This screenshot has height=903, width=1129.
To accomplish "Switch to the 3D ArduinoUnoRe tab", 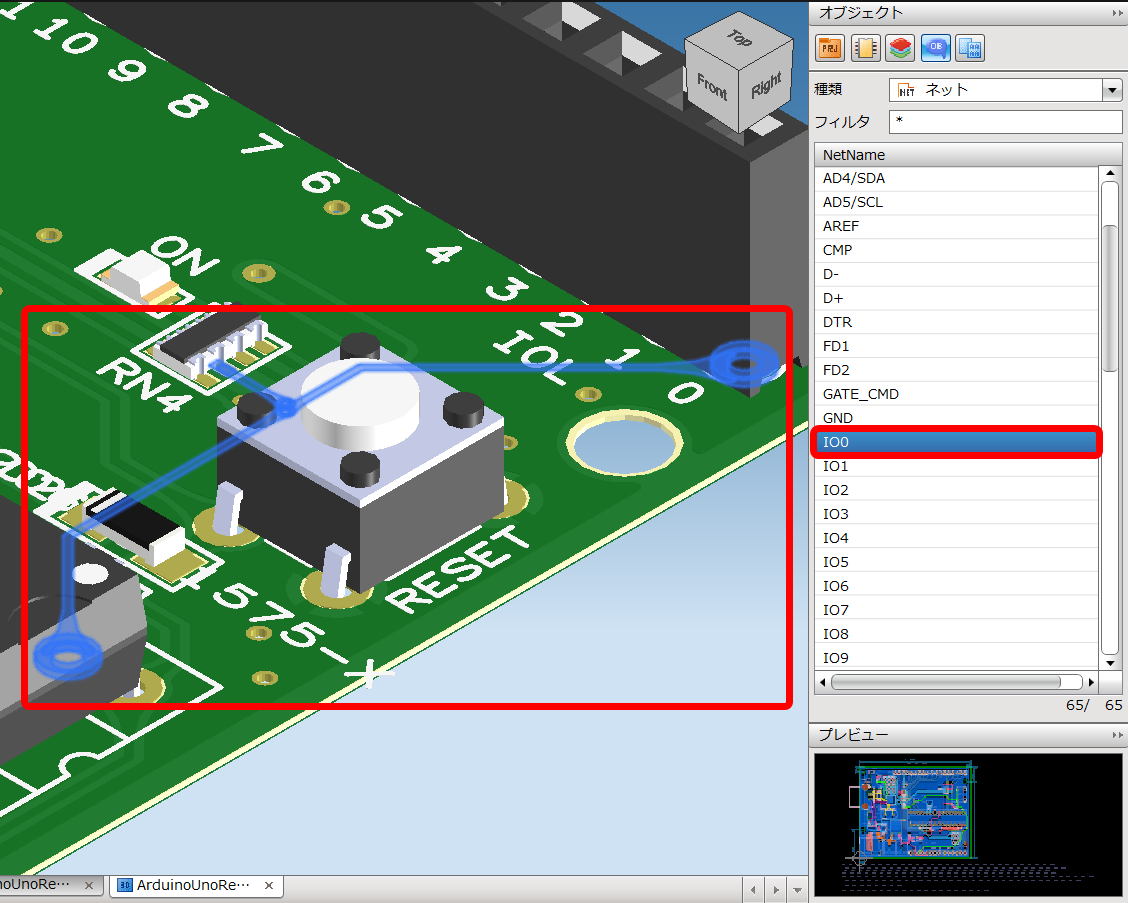I will point(190,886).
